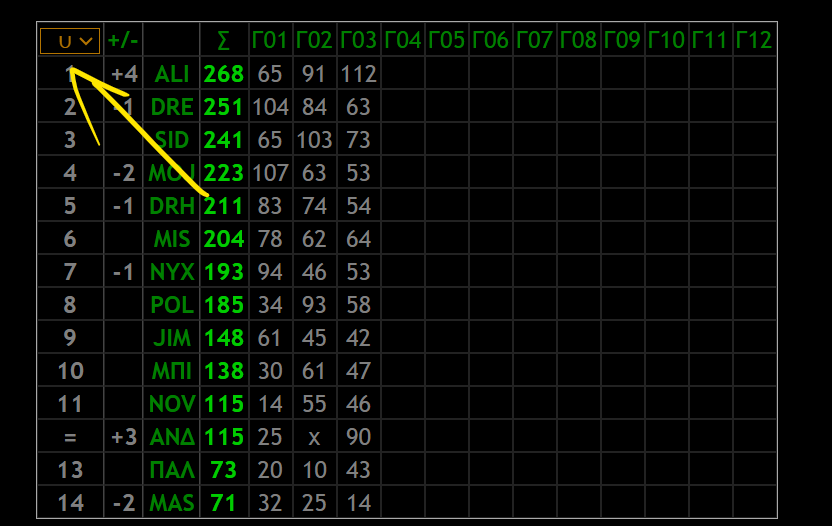
Task: Click the rank 13 cell
Action: tap(70, 470)
